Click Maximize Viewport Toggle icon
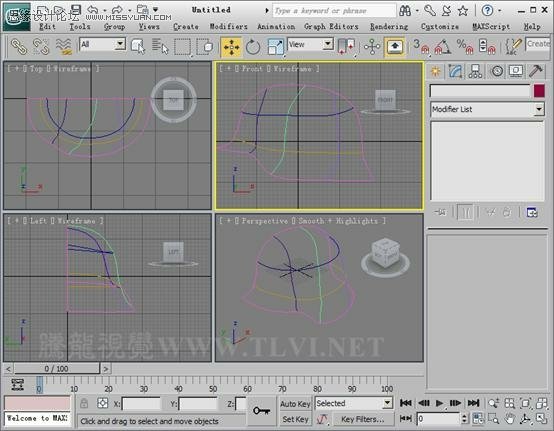The image size is (554, 431). (x=541, y=419)
